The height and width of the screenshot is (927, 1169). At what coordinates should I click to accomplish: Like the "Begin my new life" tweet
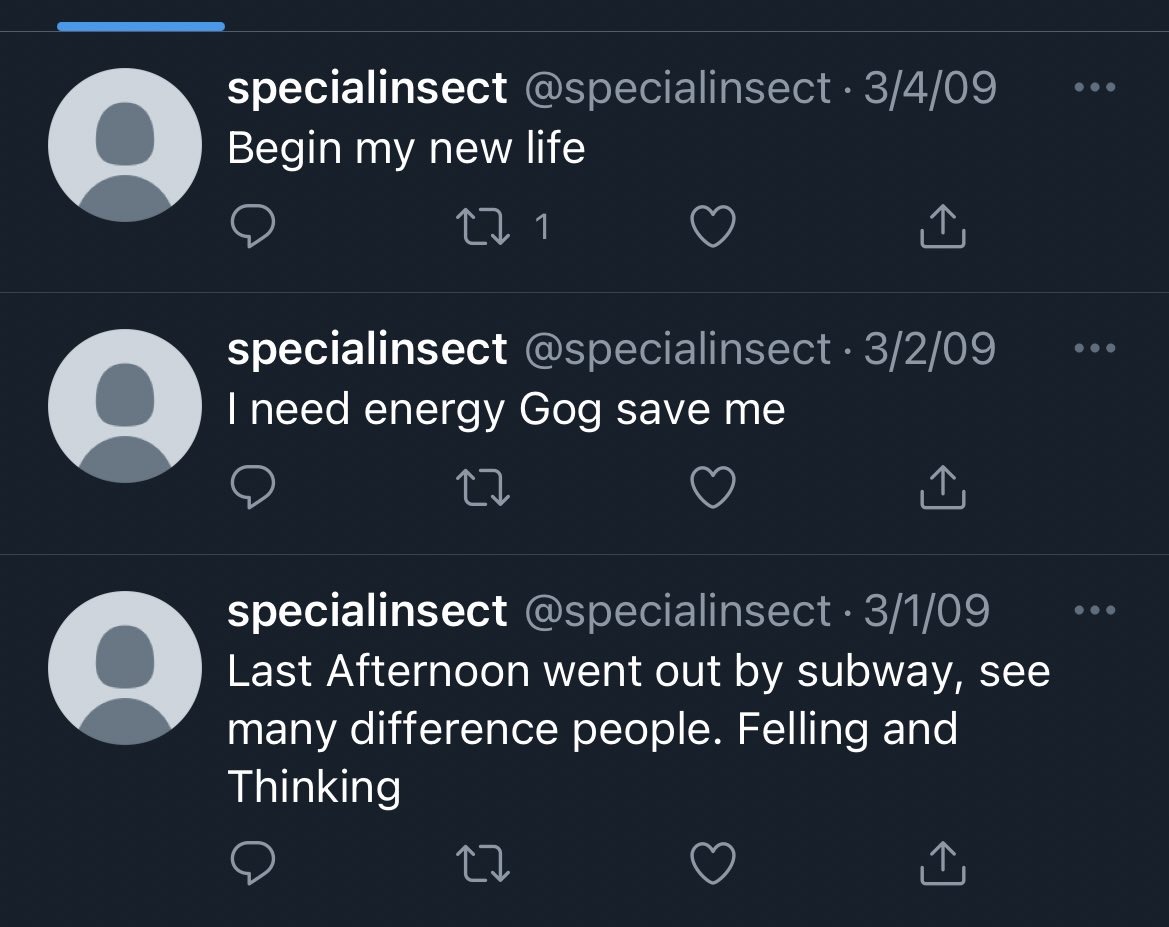(x=714, y=228)
